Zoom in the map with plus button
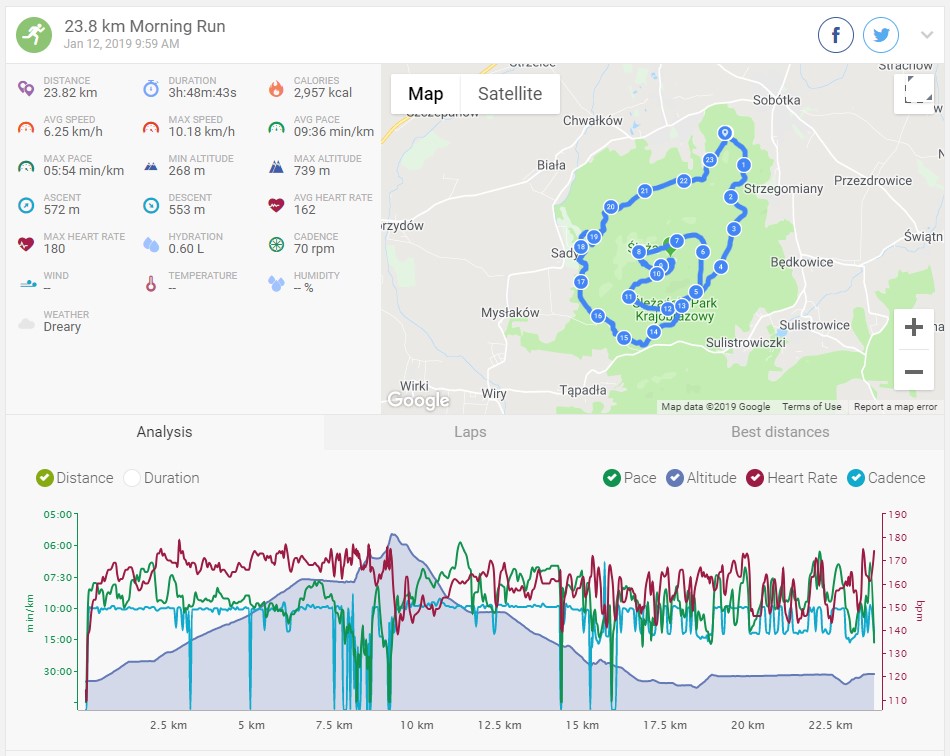Image resolution: width=950 pixels, height=756 pixels. [x=913, y=328]
